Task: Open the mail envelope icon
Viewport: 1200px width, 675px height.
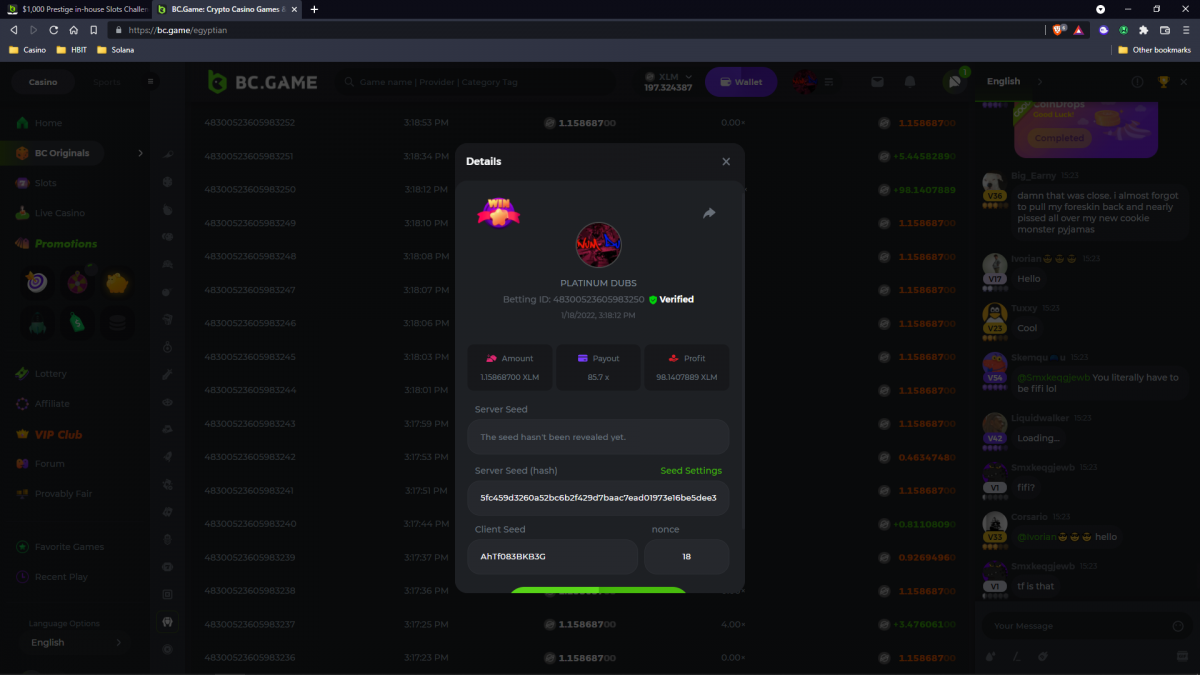Action: tap(877, 82)
